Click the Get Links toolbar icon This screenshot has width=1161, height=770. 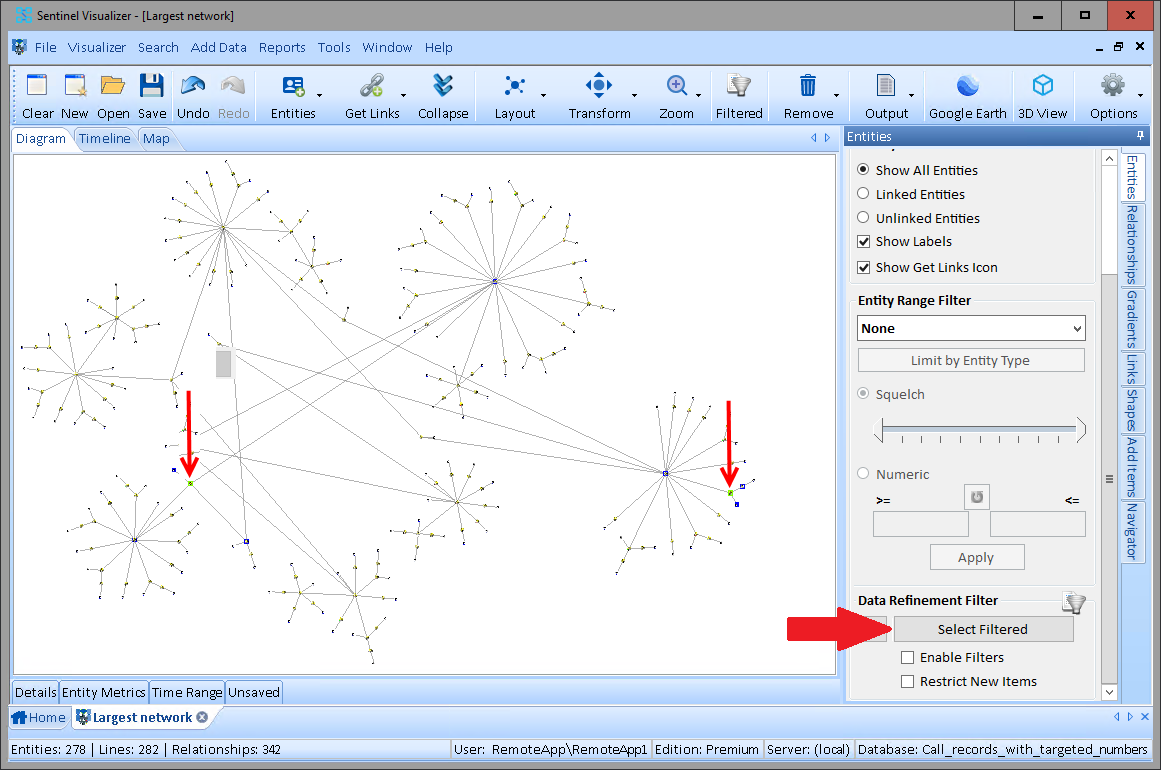[x=372, y=87]
